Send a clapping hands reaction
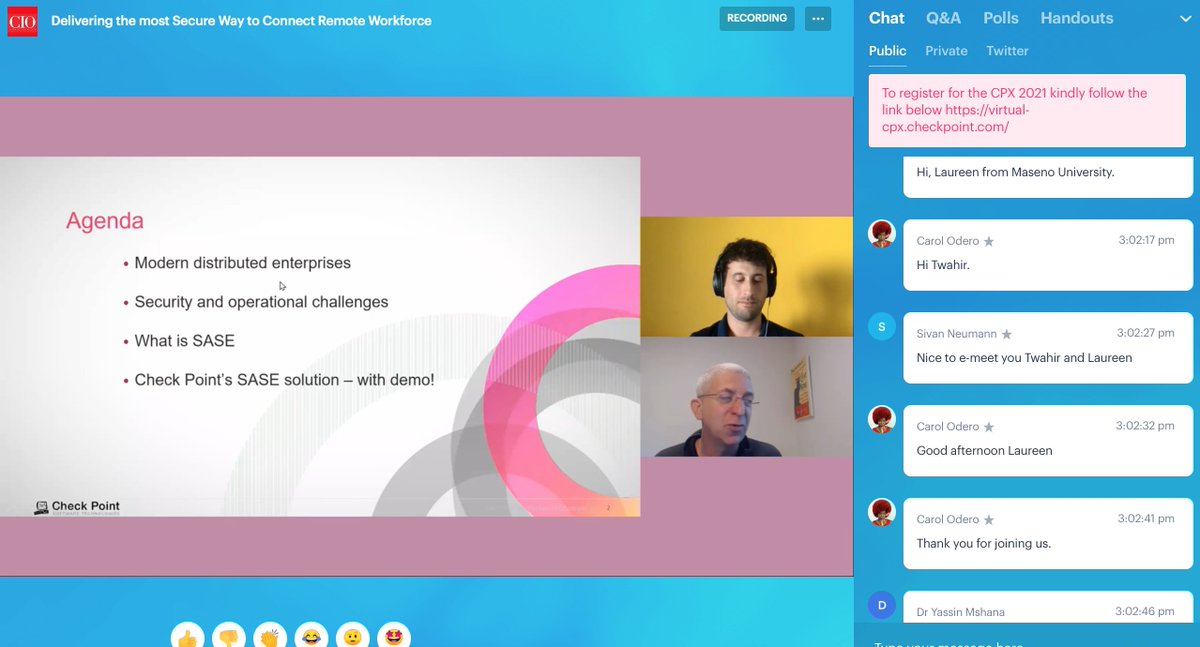1200x647 pixels. 270,635
